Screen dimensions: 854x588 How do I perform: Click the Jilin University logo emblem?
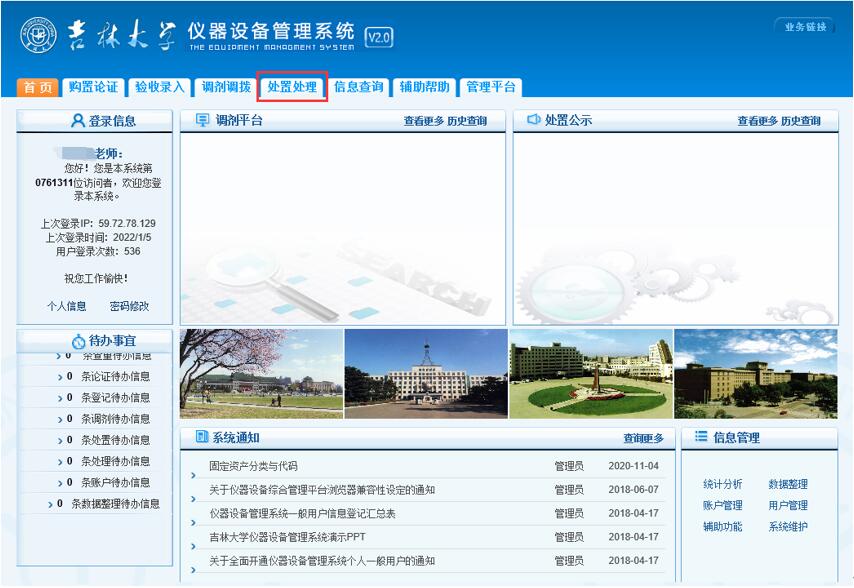click(37, 36)
